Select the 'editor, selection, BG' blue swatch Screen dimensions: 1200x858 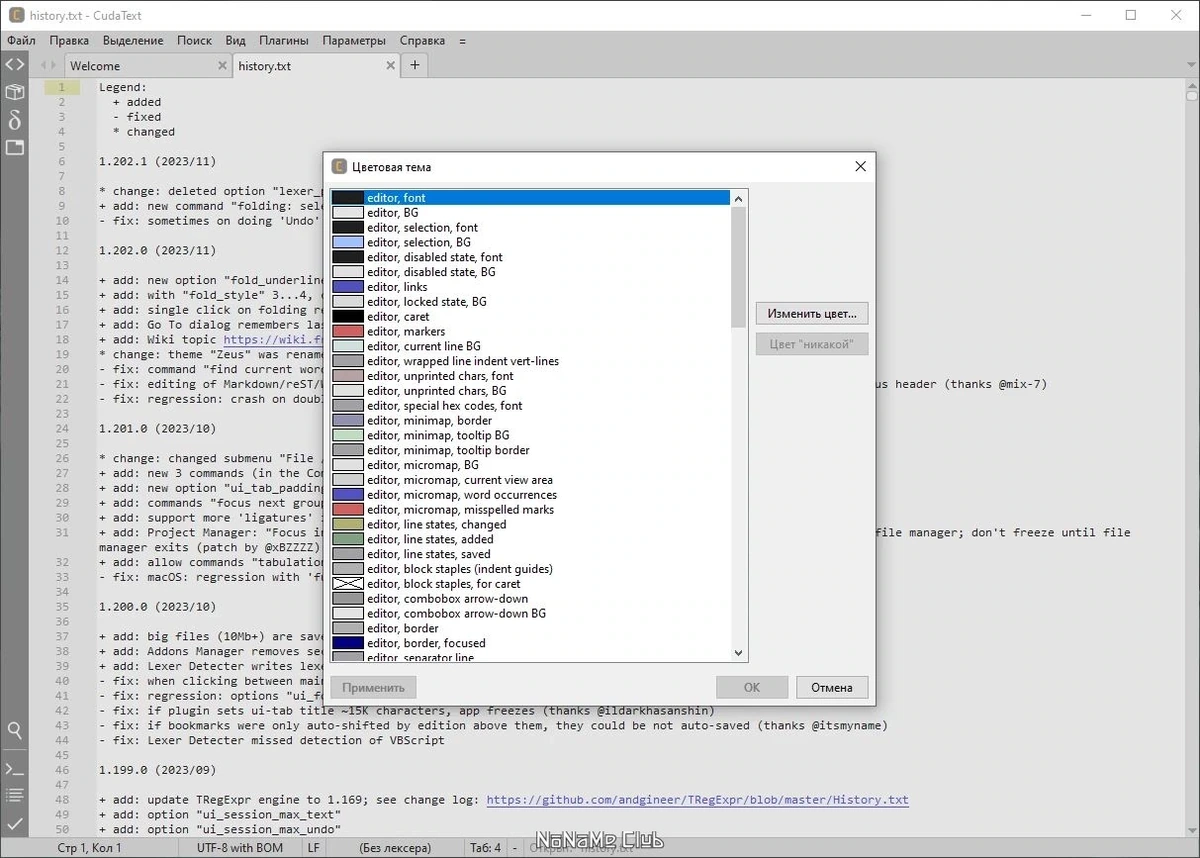pyautogui.click(x=348, y=242)
